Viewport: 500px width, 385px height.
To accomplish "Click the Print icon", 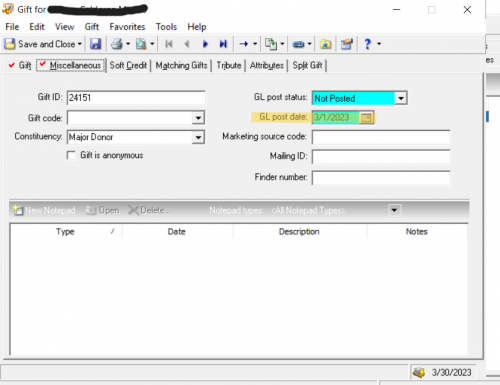I will point(117,44).
